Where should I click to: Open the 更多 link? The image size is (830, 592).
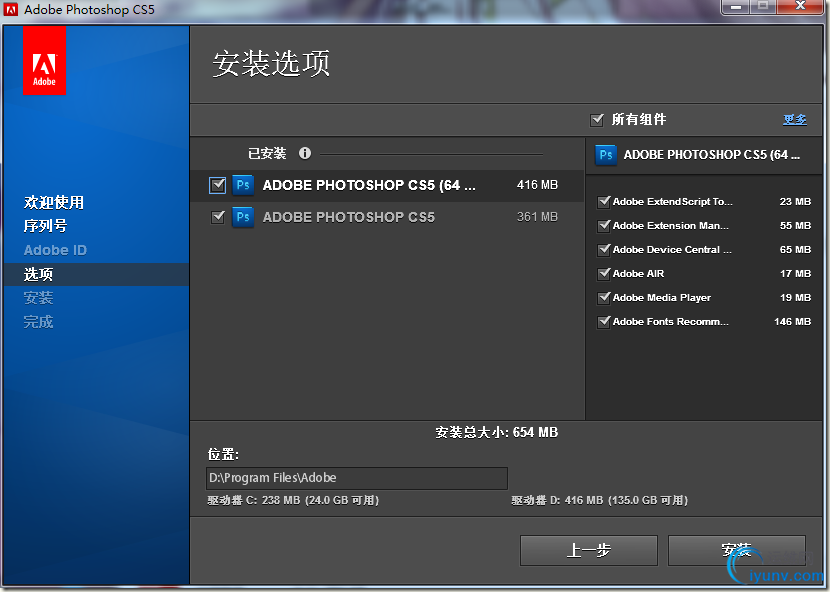795,120
